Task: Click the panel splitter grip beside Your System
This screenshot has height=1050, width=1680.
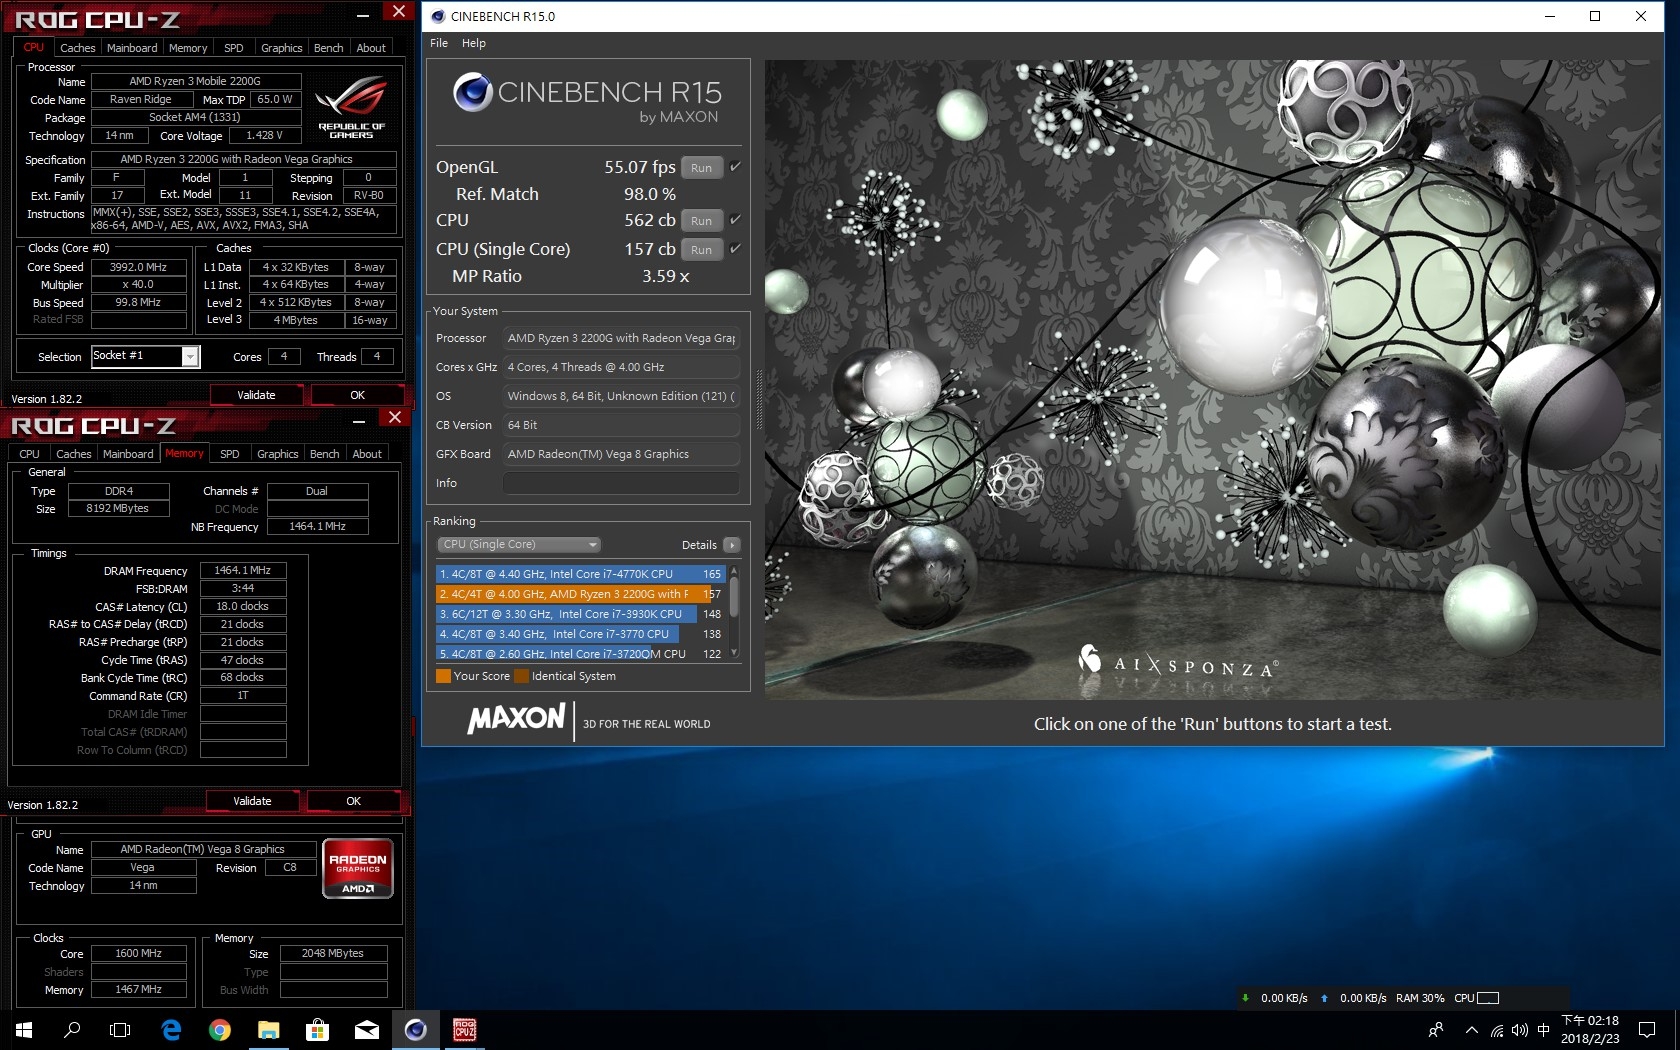Action: point(759,400)
